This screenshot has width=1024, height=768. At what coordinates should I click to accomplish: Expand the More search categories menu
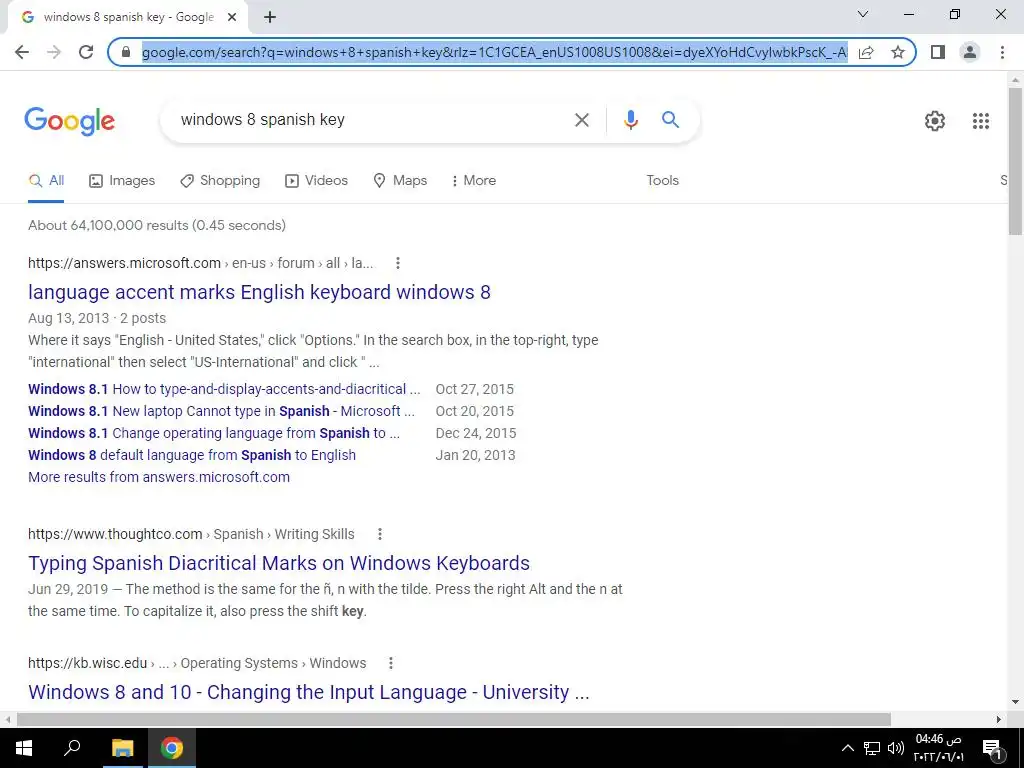coord(474,181)
